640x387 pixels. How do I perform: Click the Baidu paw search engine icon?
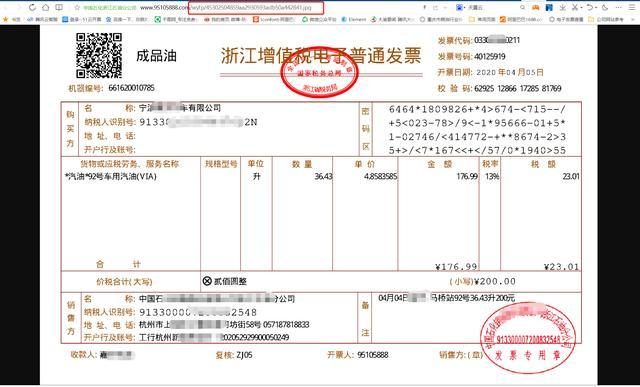click(x=459, y=7)
